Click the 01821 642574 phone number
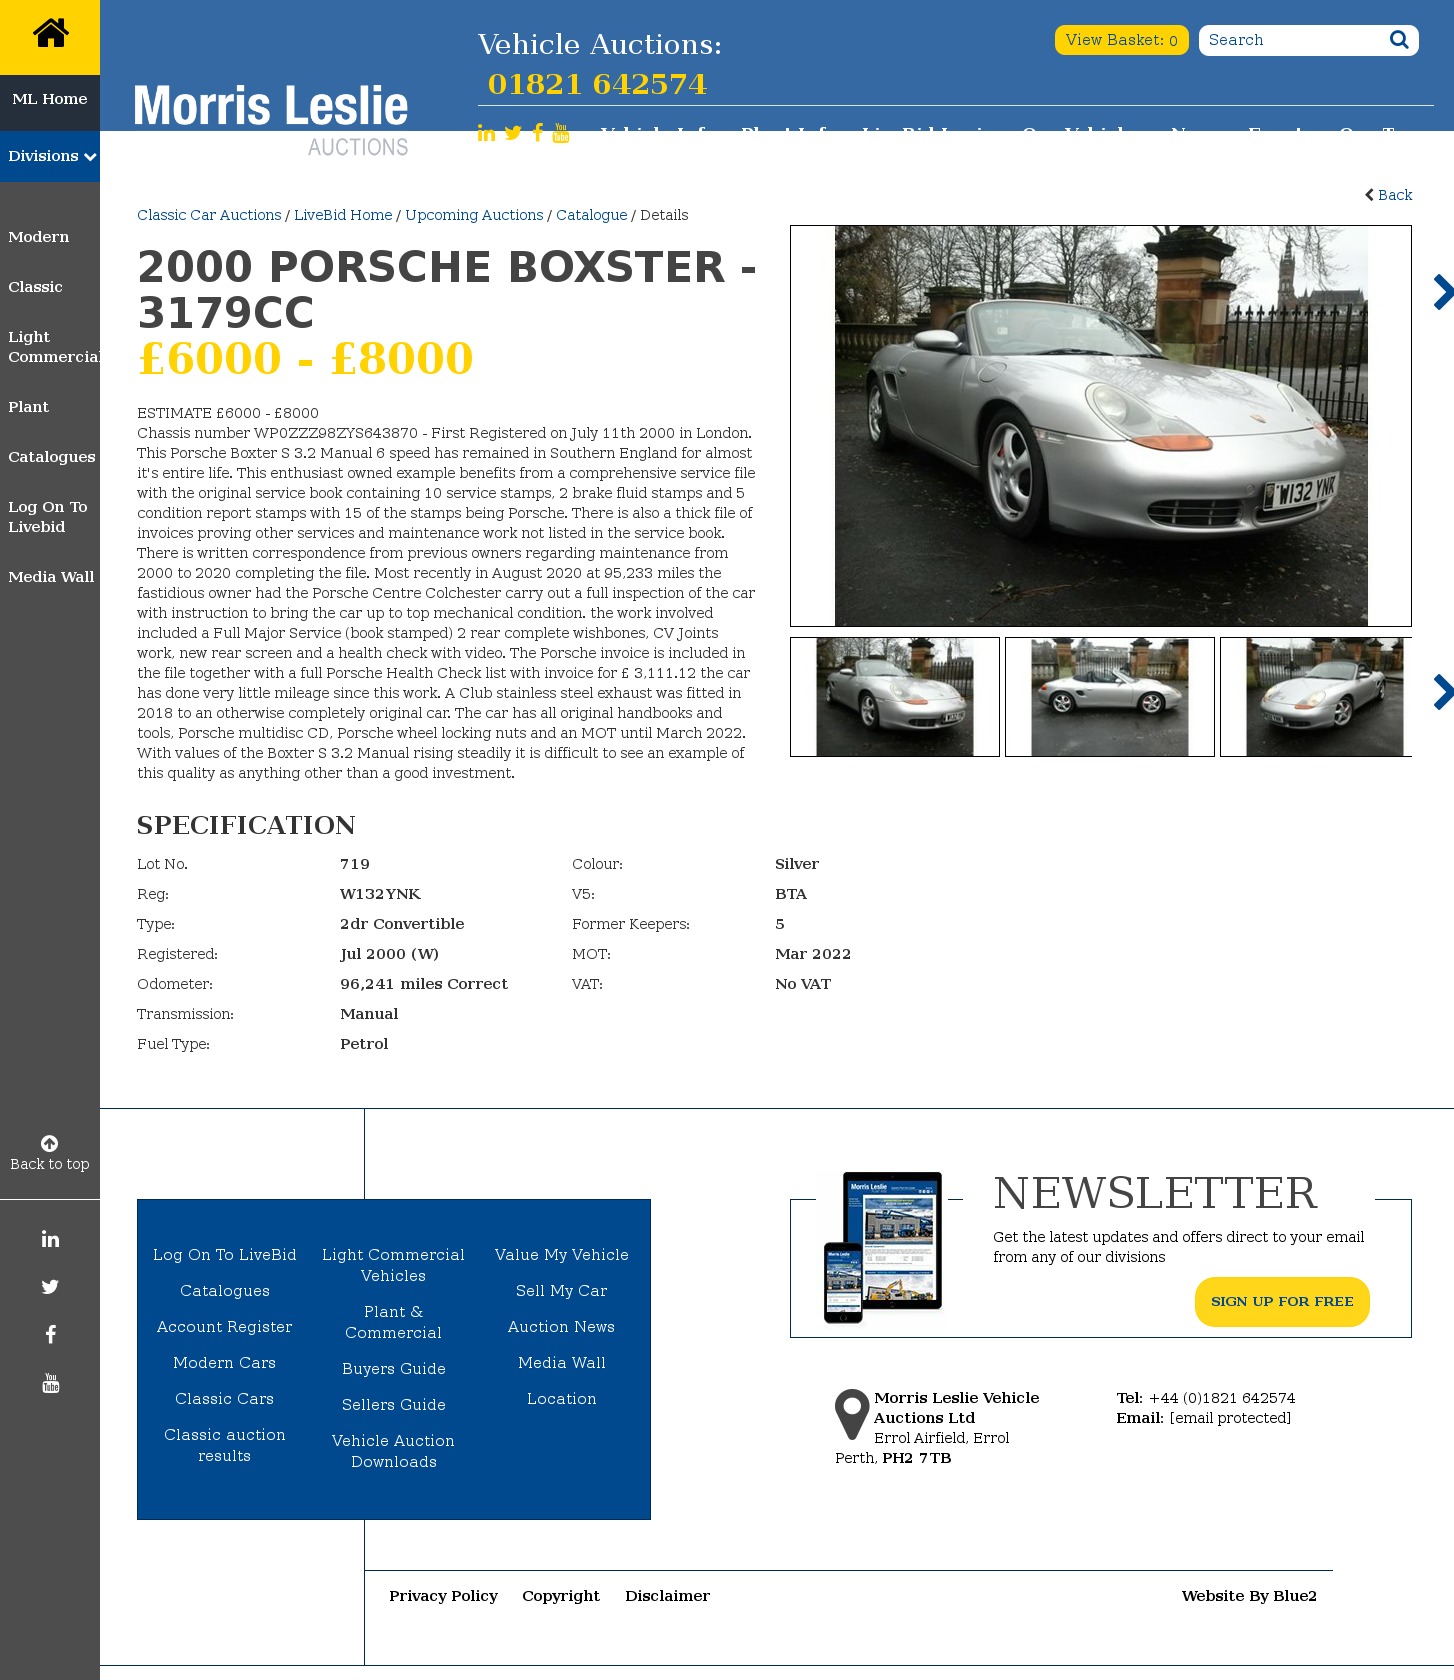This screenshot has height=1680, width=1454. 597,84
